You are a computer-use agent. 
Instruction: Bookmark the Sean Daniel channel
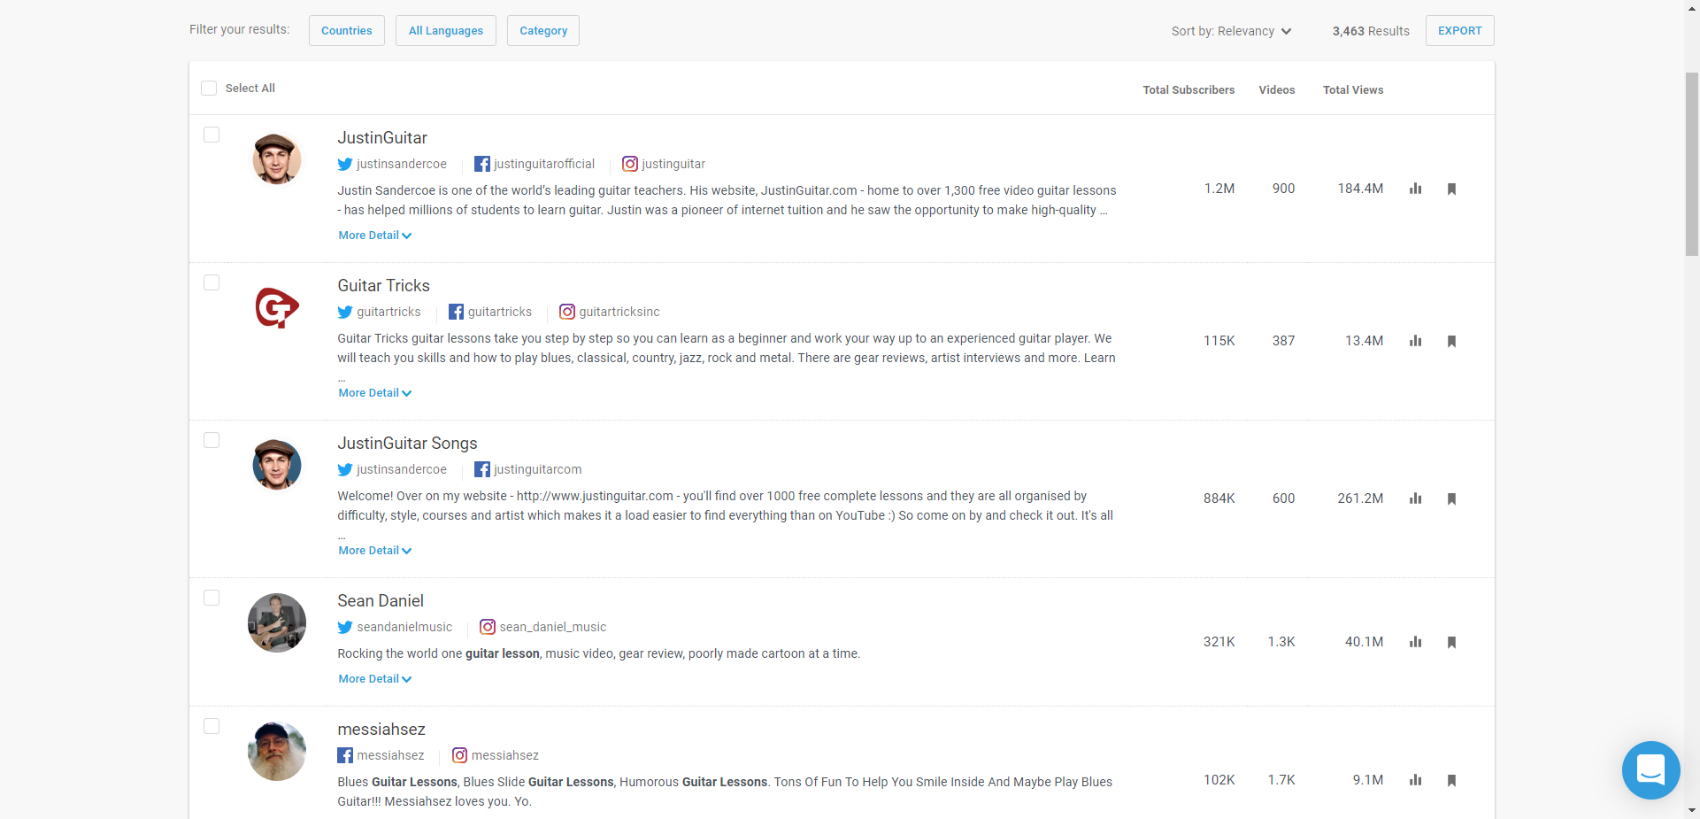pyautogui.click(x=1452, y=642)
